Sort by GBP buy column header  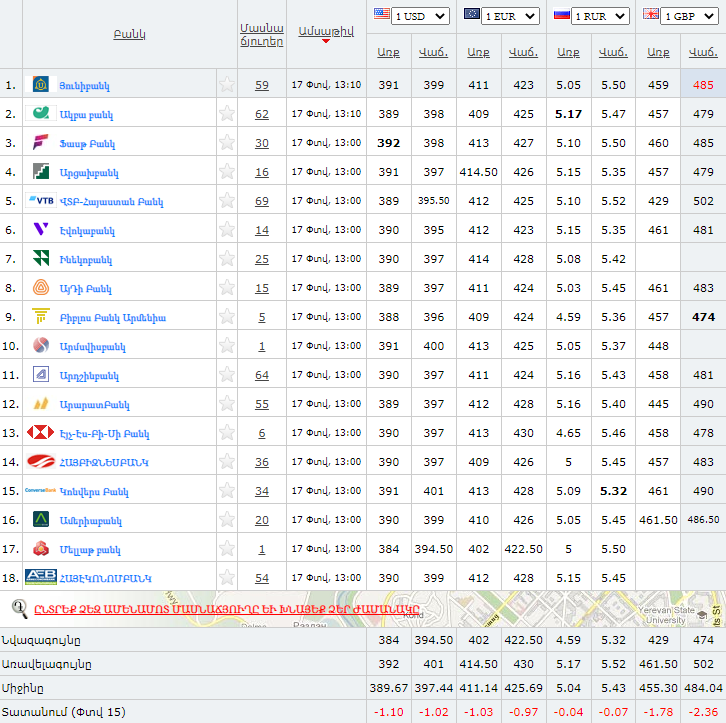(658, 52)
